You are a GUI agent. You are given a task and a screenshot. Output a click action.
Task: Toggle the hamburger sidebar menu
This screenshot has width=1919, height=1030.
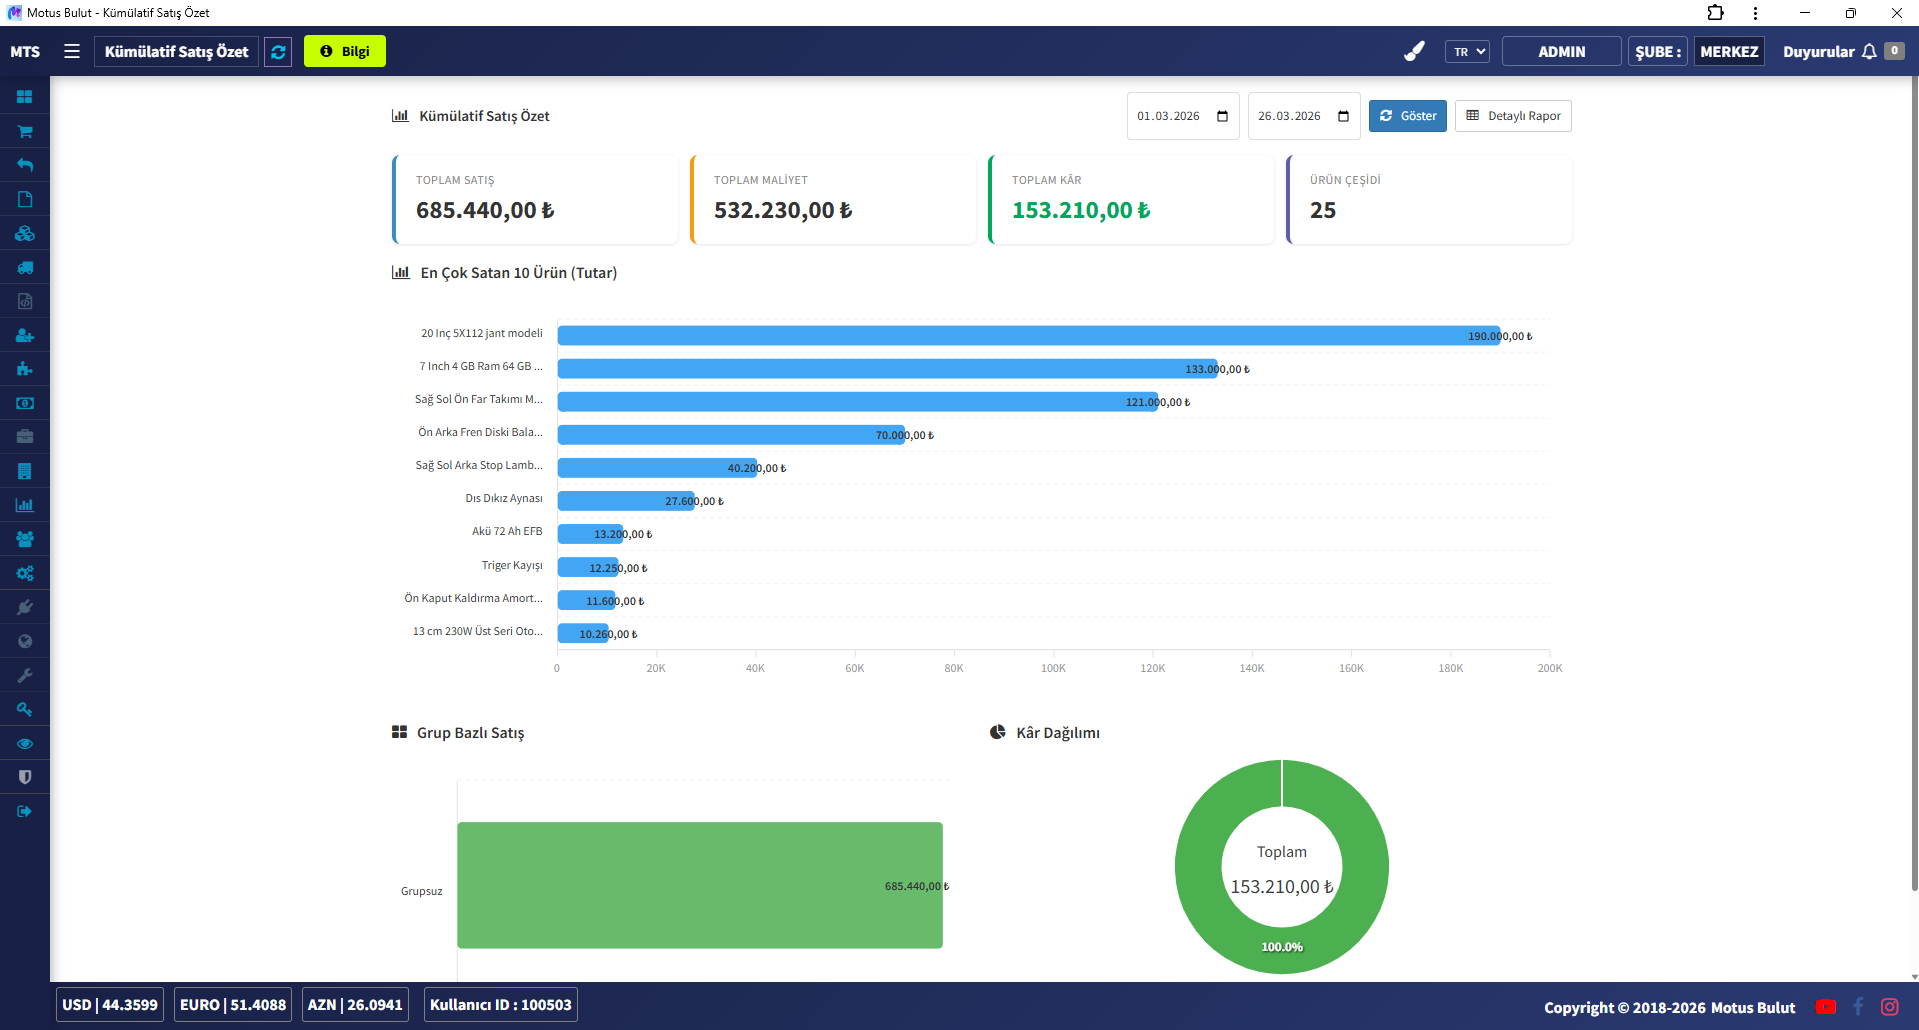point(72,51)
